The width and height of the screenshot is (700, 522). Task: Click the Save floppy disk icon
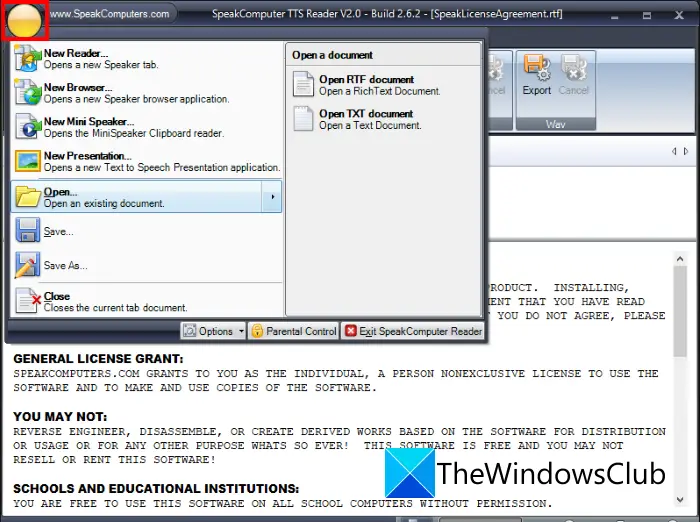pyautogui.click(x=28, y=230)
